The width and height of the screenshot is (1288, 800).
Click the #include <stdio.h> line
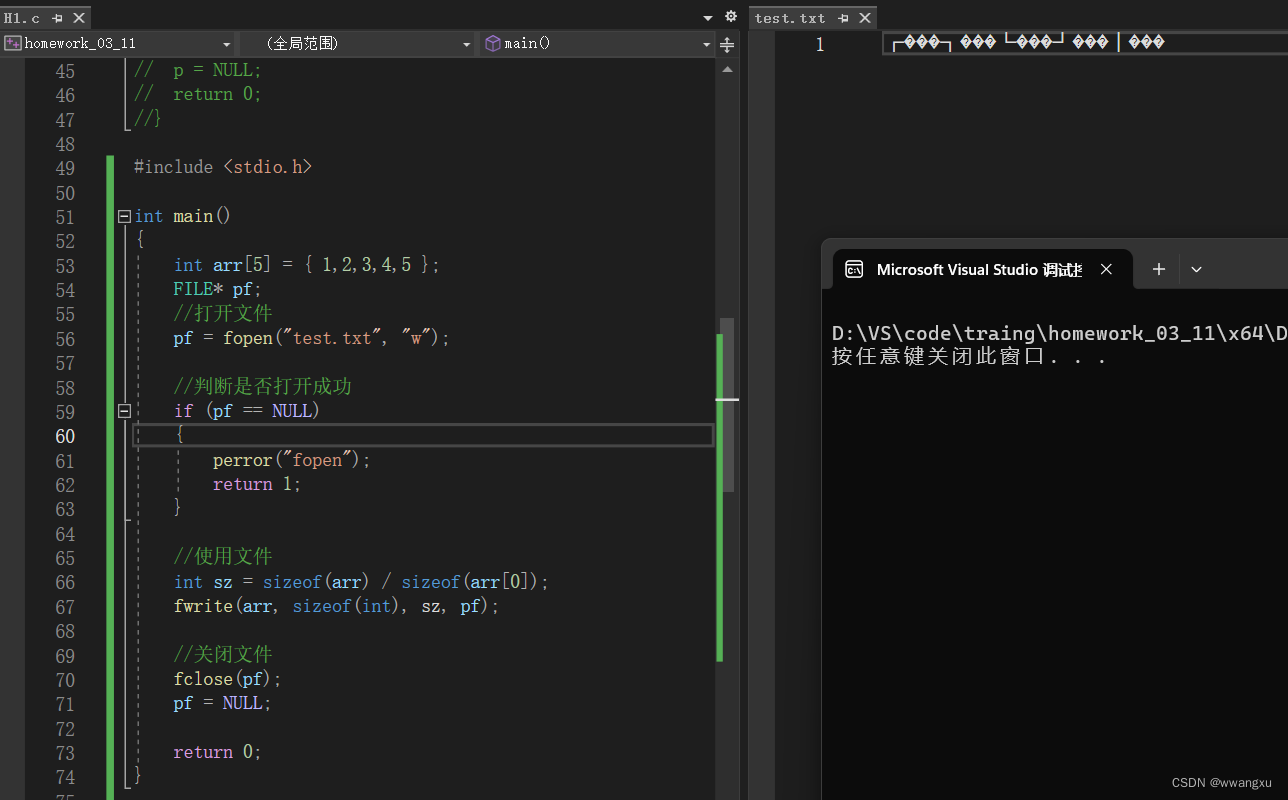pos(223,167)
